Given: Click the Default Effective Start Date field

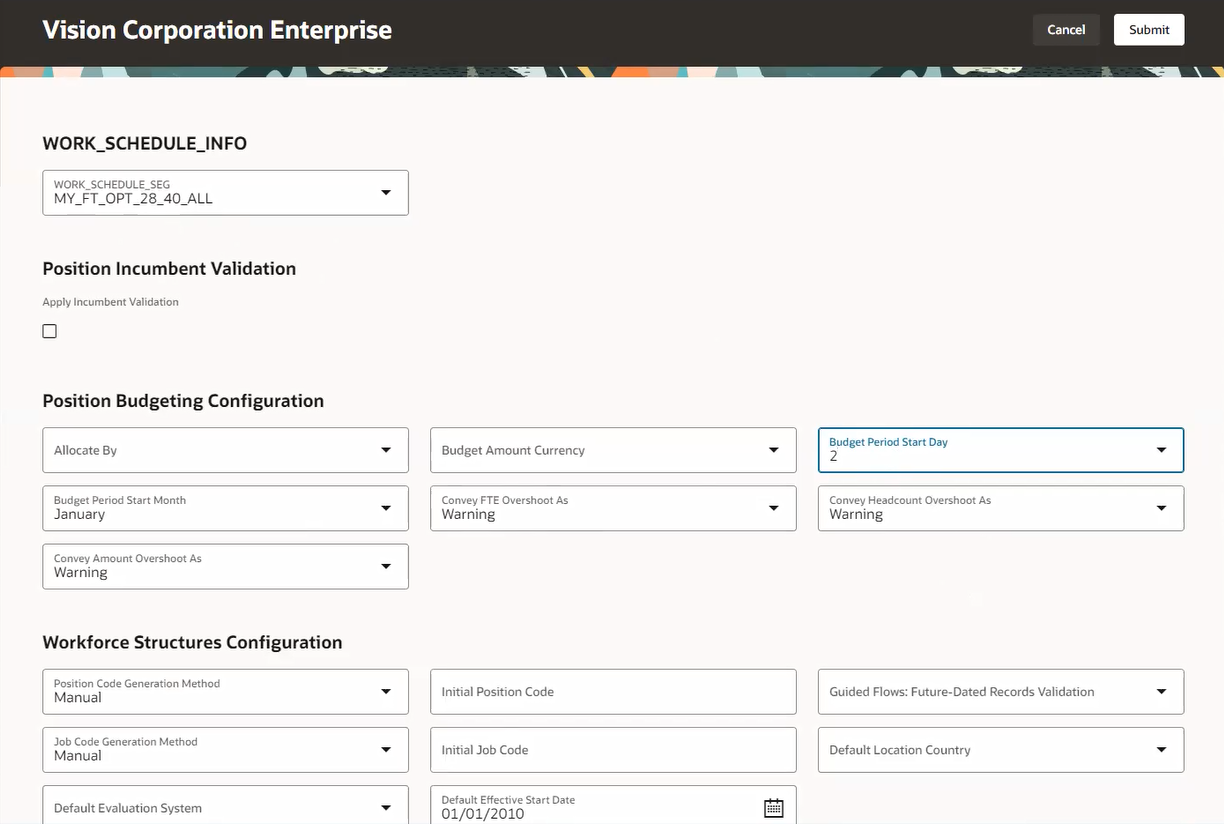Looking at the screenshot, I should 595,808.
